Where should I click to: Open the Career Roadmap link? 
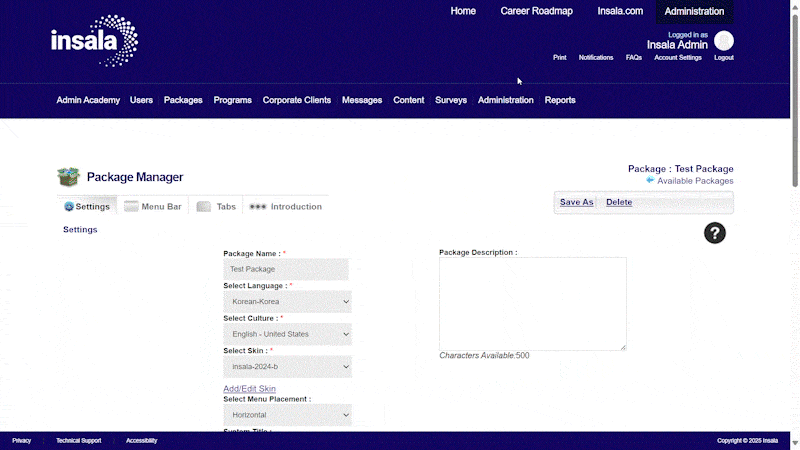pos(536,11)
